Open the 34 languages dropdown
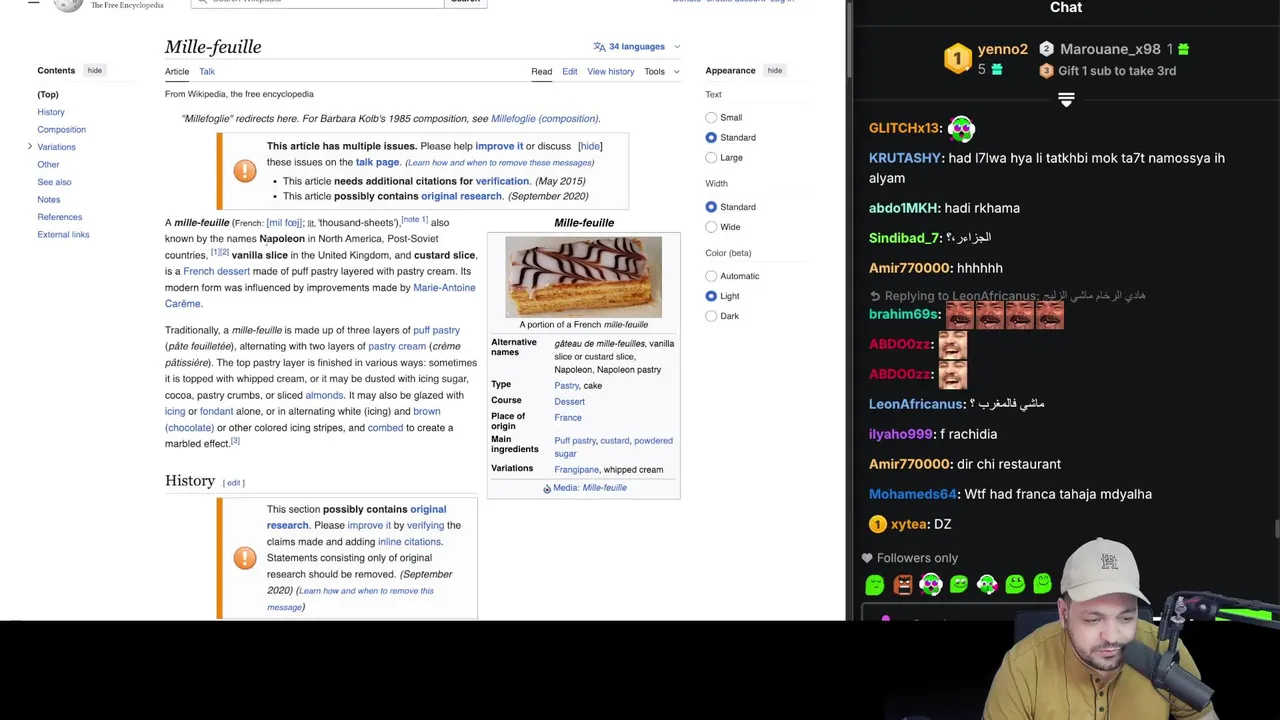Screen dimensions: 1280x720 (636, 46)
